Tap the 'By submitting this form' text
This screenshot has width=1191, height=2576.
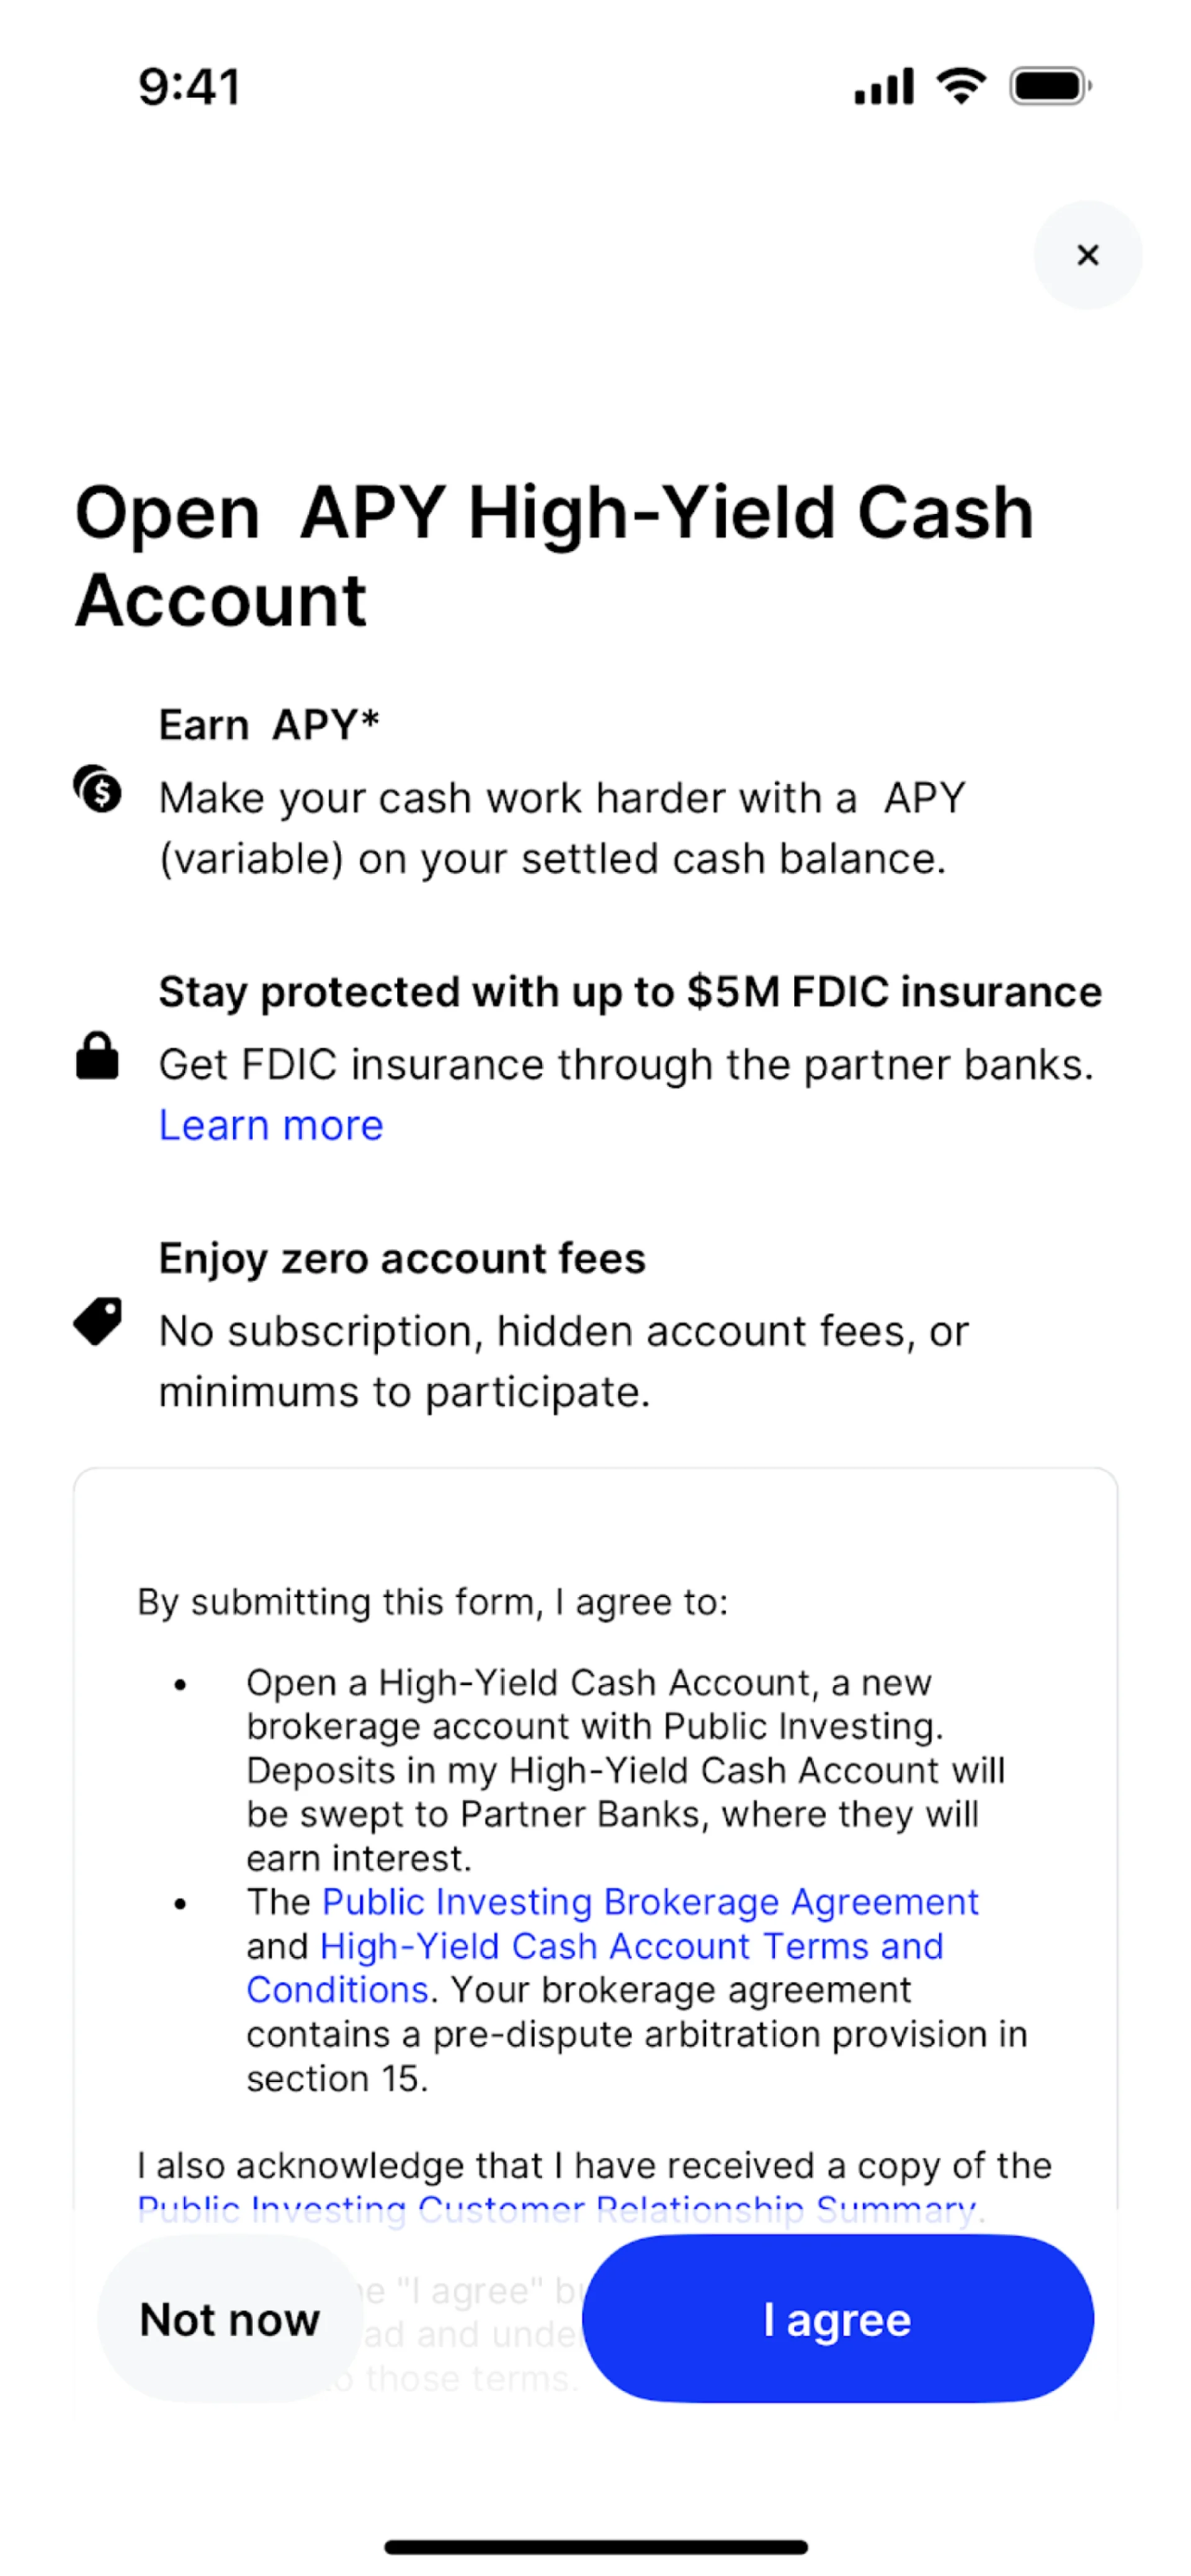(432, 1602)
